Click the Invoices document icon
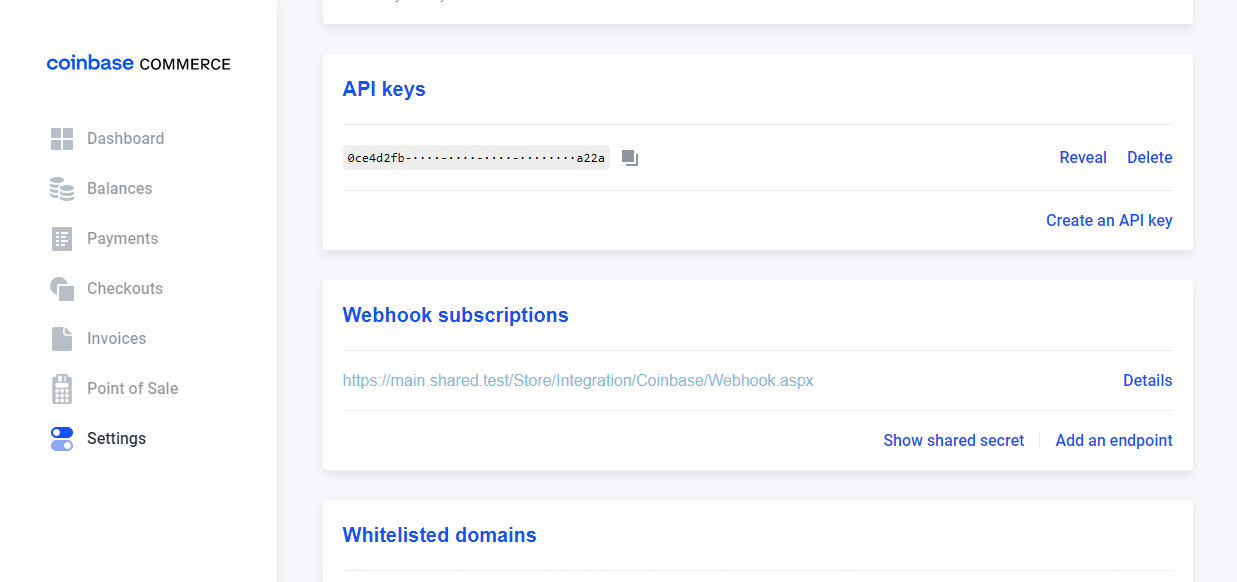The width and height of the screenshot is (1237, 582). click(62, 339)
